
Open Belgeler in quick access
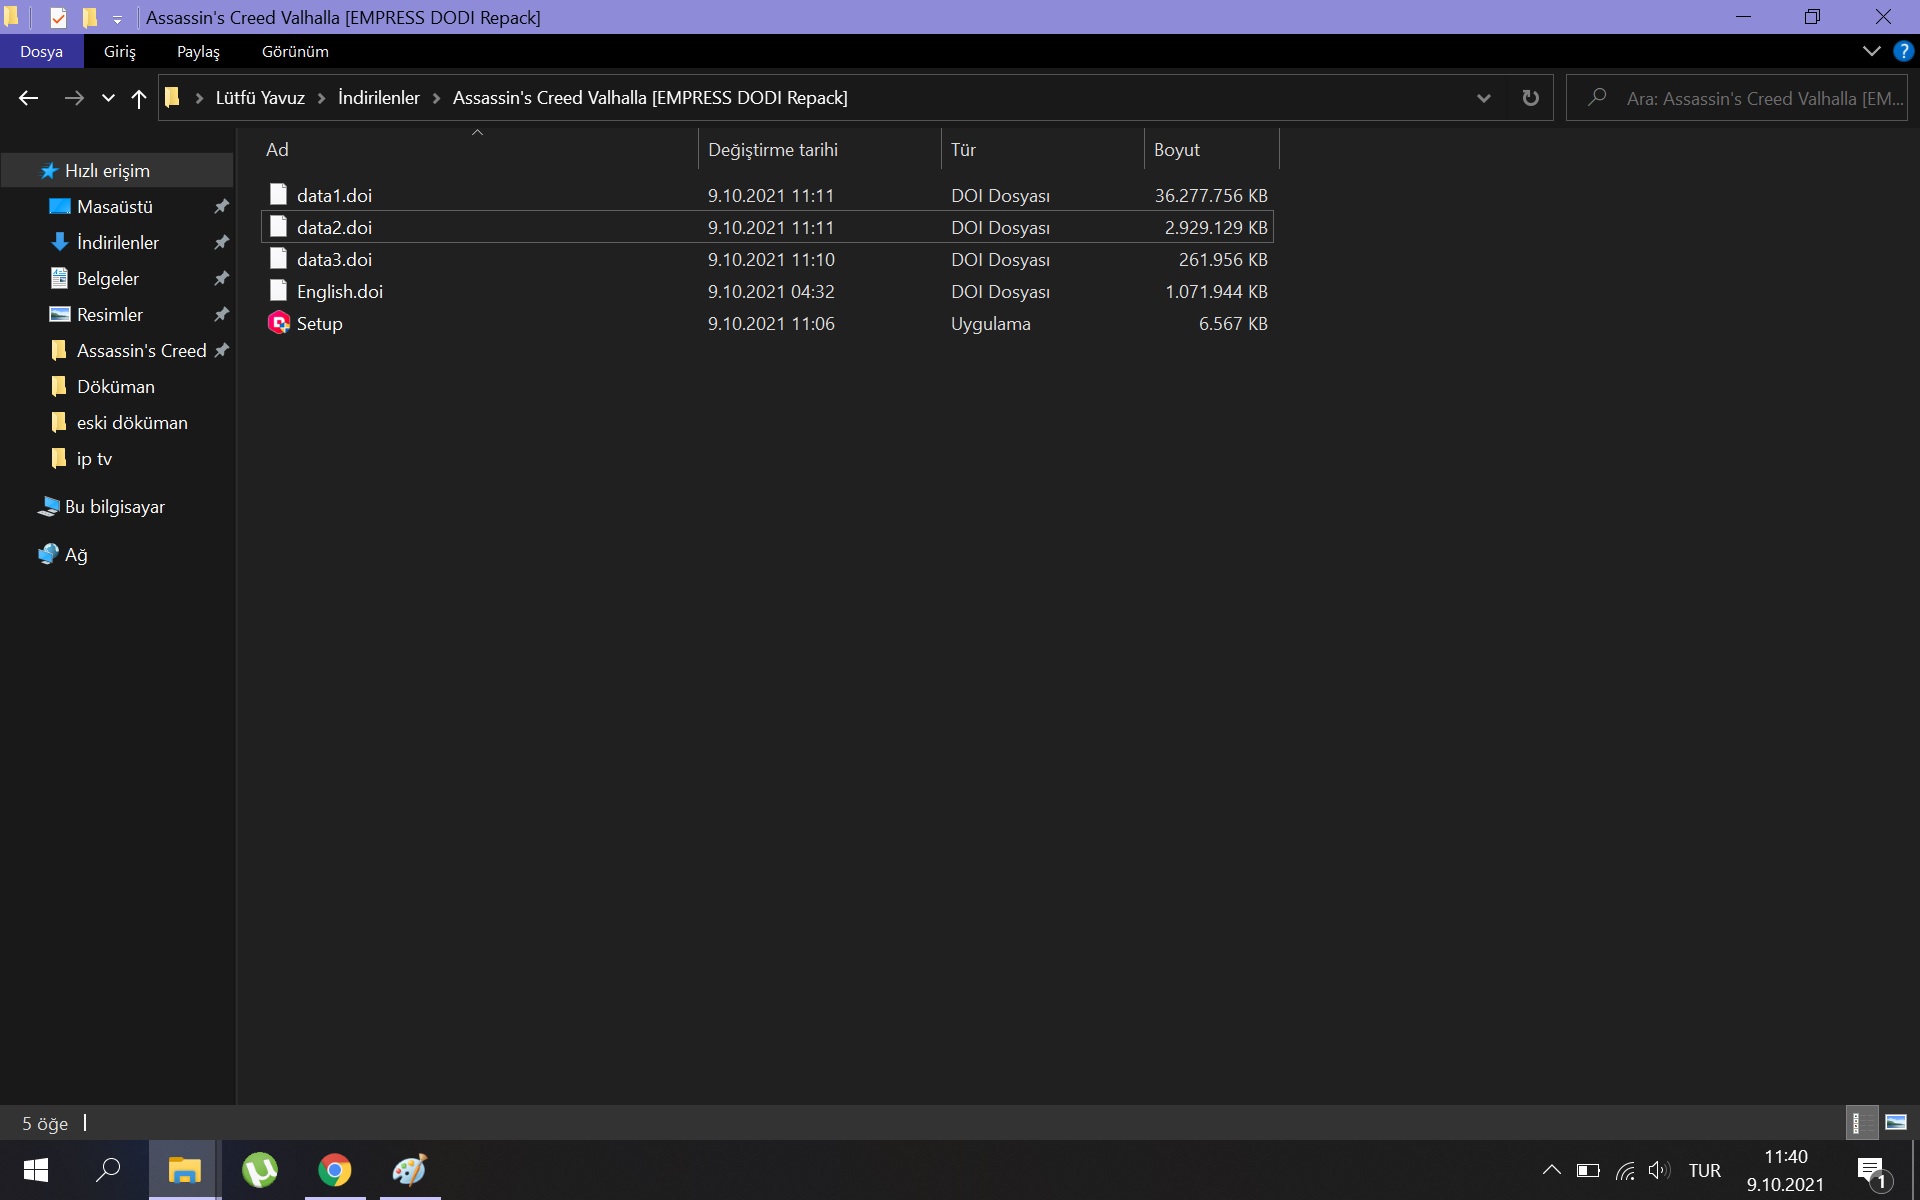tap(108, 279)
